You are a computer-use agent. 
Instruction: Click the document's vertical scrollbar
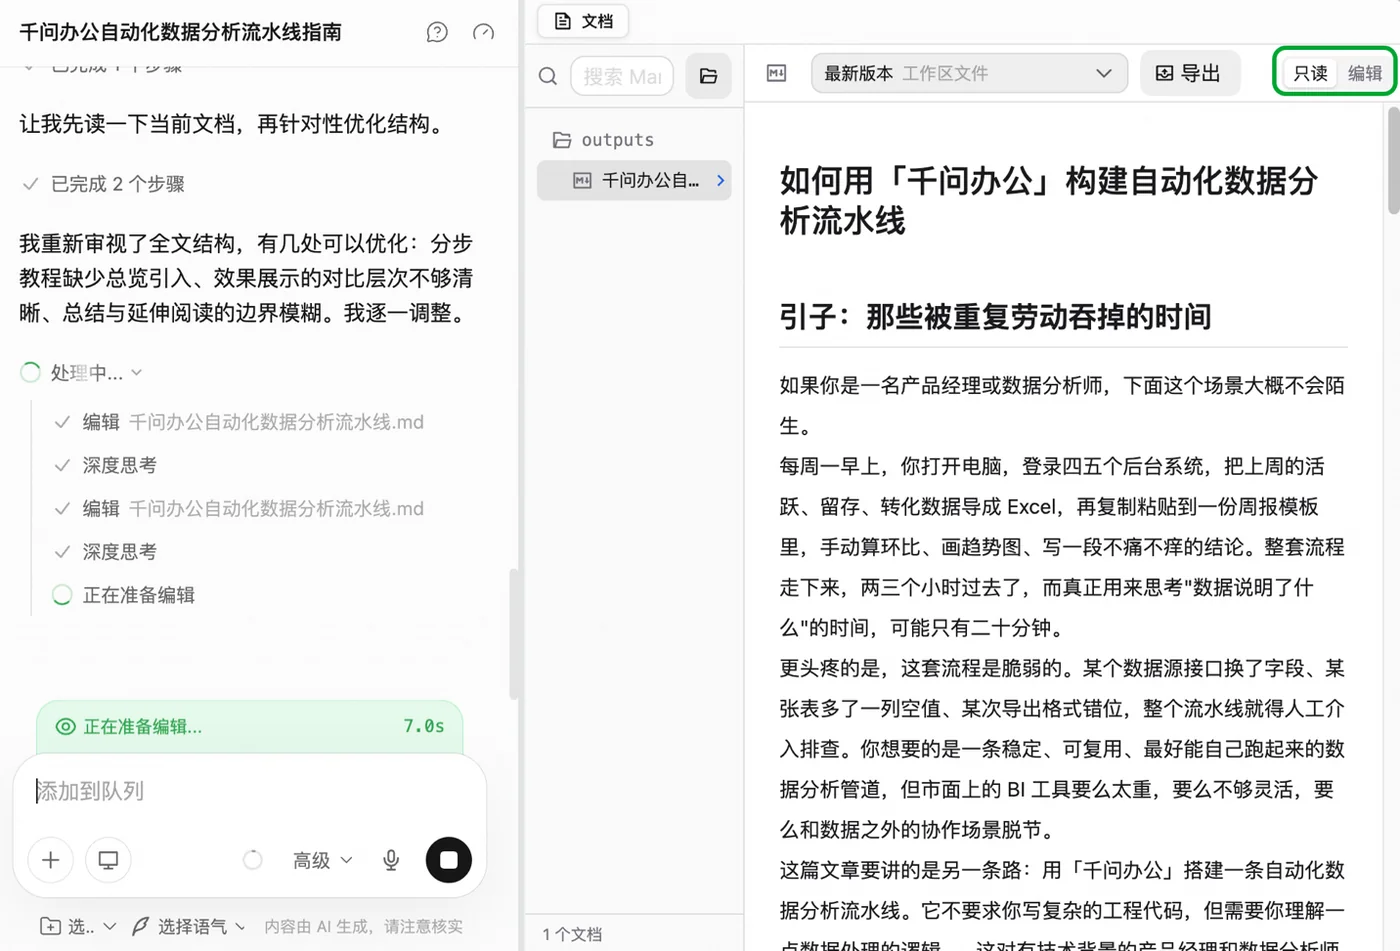click(x=1393, y=160)
